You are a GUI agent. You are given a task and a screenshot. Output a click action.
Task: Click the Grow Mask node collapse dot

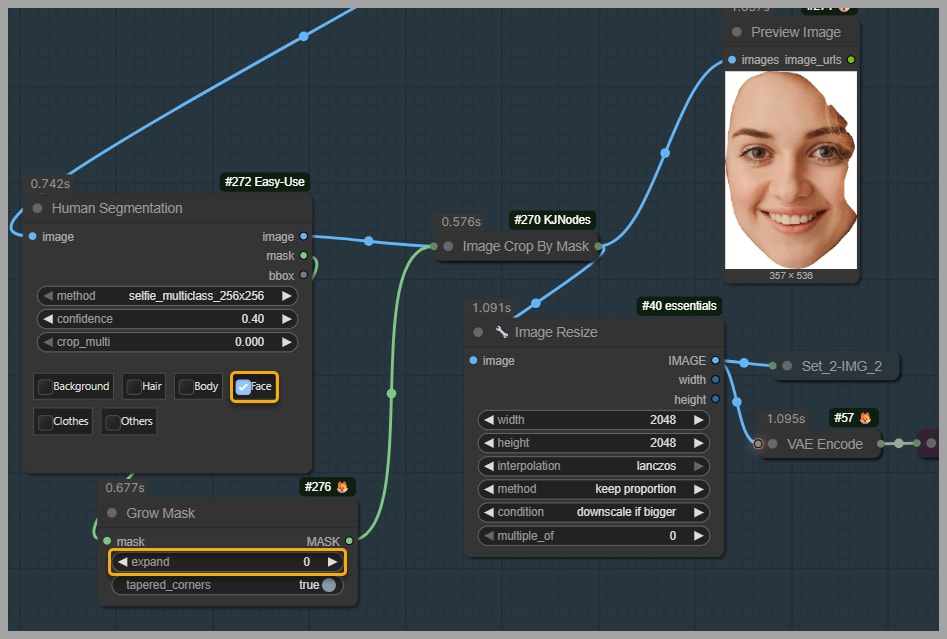(112, 513)
